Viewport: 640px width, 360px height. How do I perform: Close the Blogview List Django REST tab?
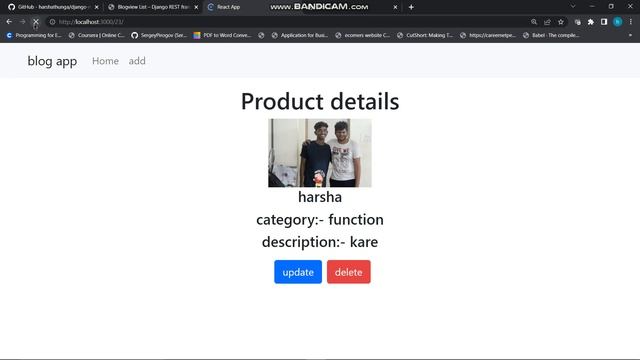click(x=196, y=7)
